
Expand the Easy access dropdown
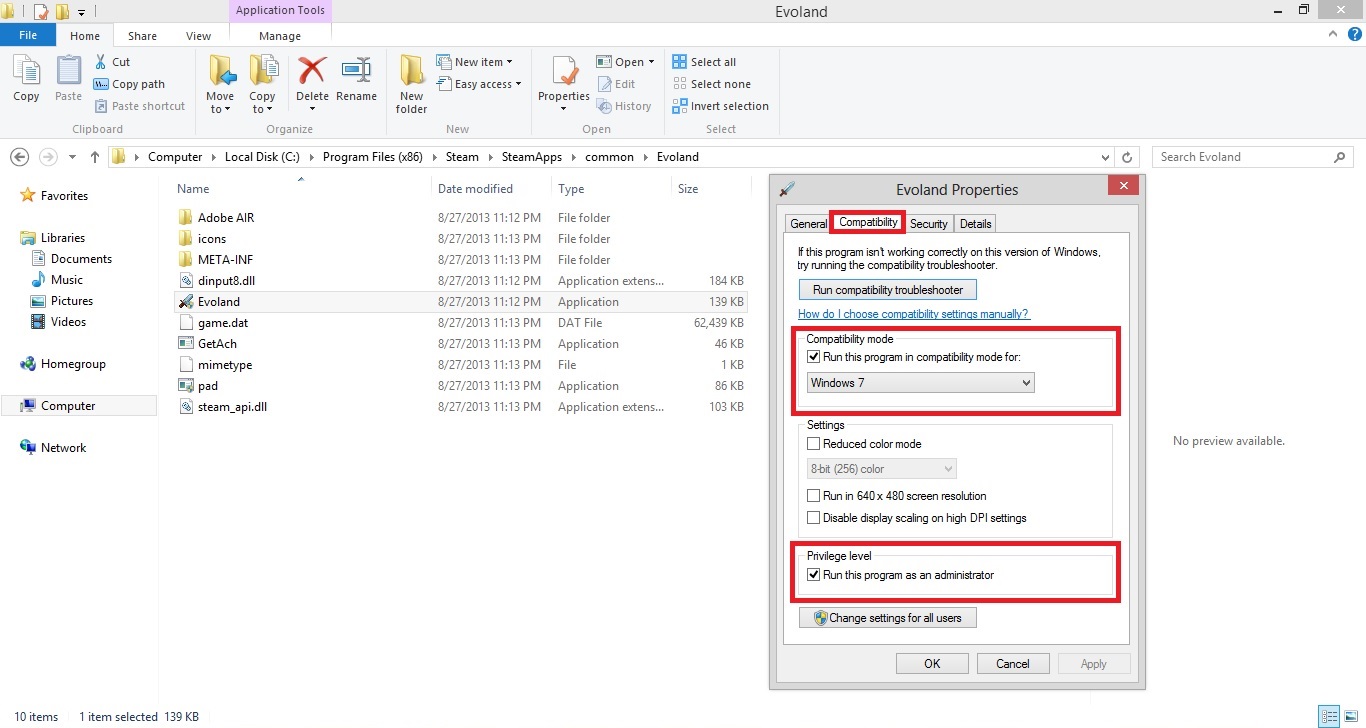pyautogui.click(x=518, y=84)
